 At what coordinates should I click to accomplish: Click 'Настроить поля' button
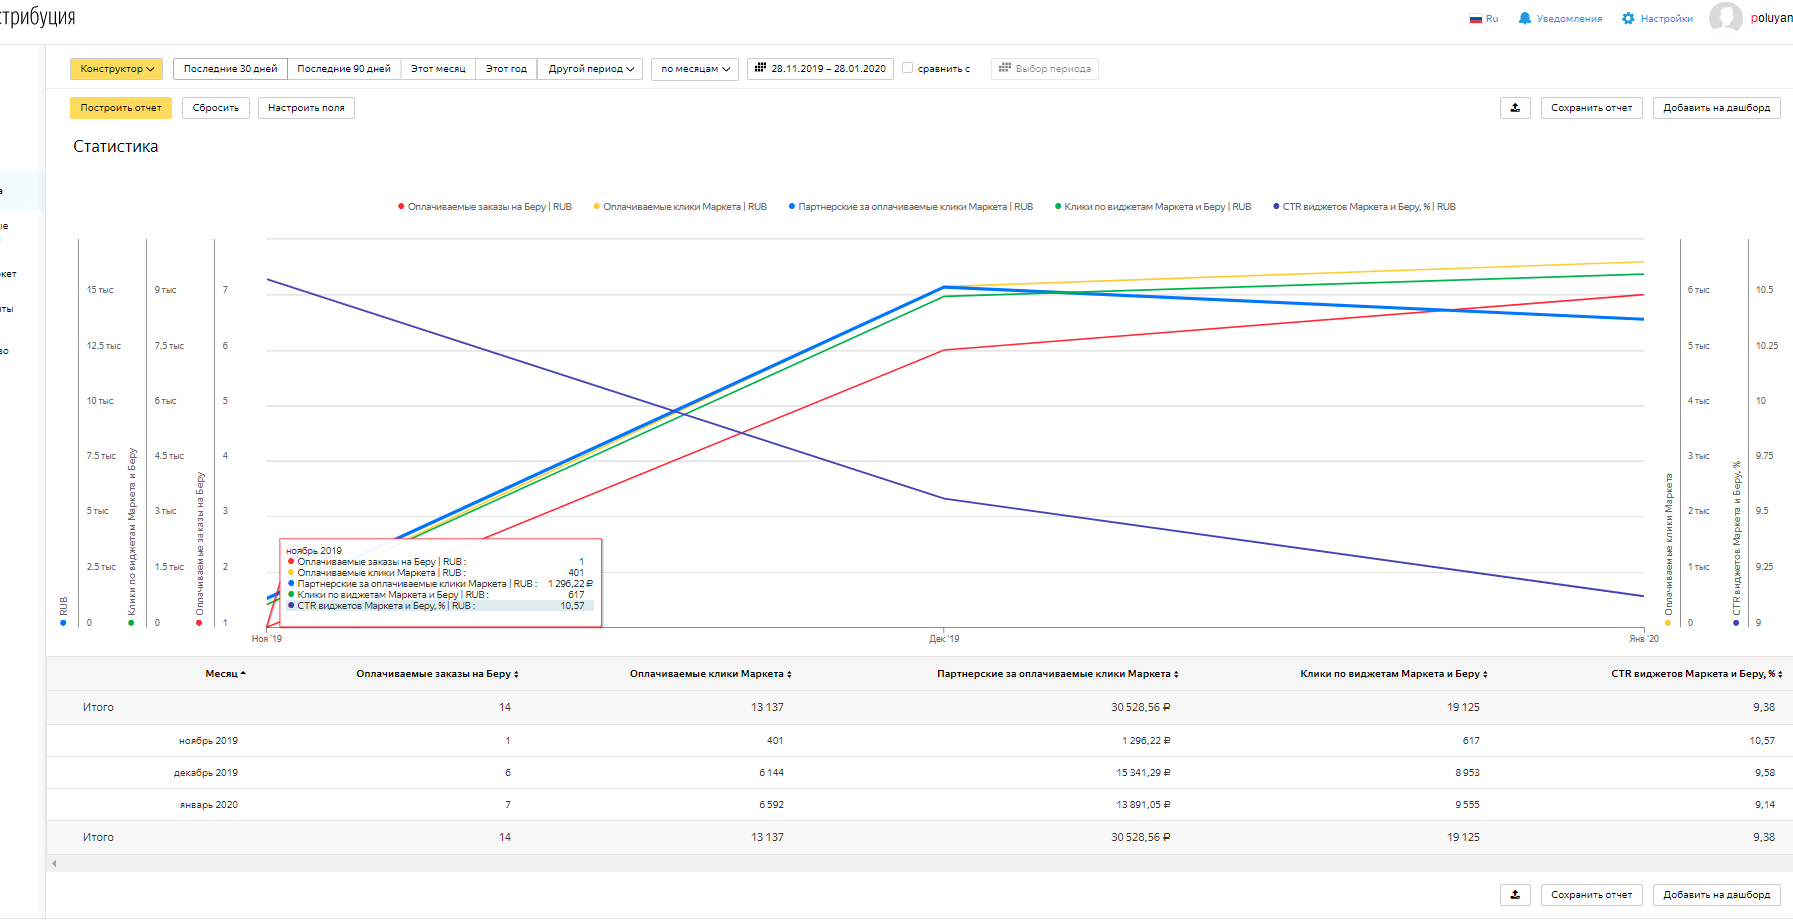306,108
